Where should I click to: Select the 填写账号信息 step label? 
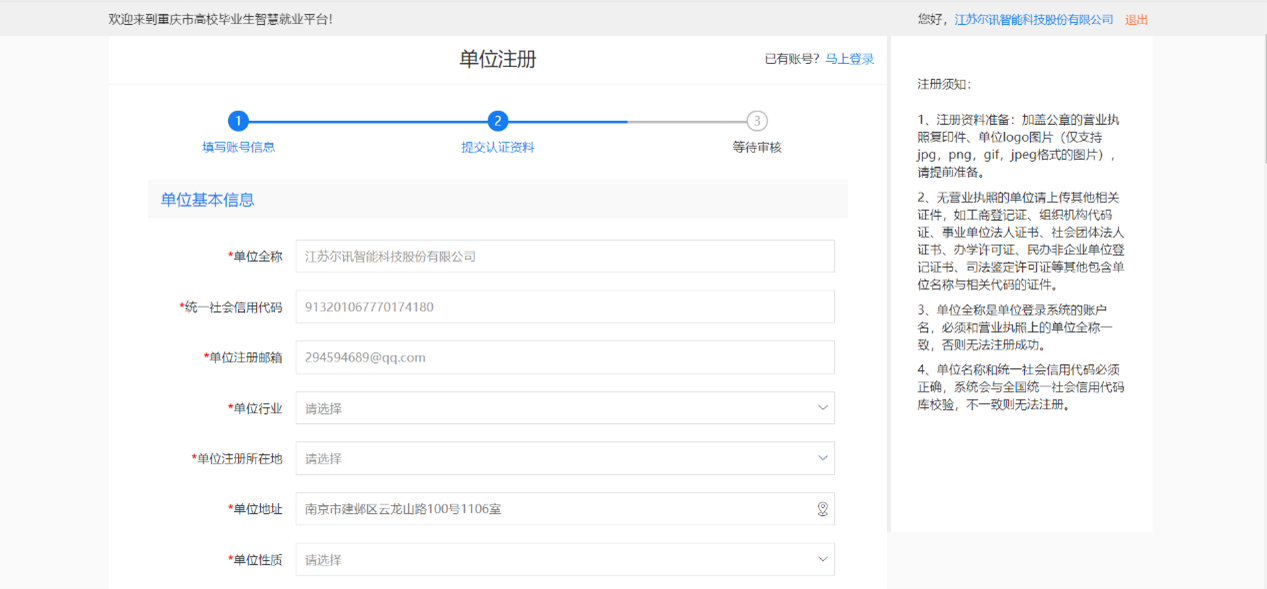click(x=238, y=147)
